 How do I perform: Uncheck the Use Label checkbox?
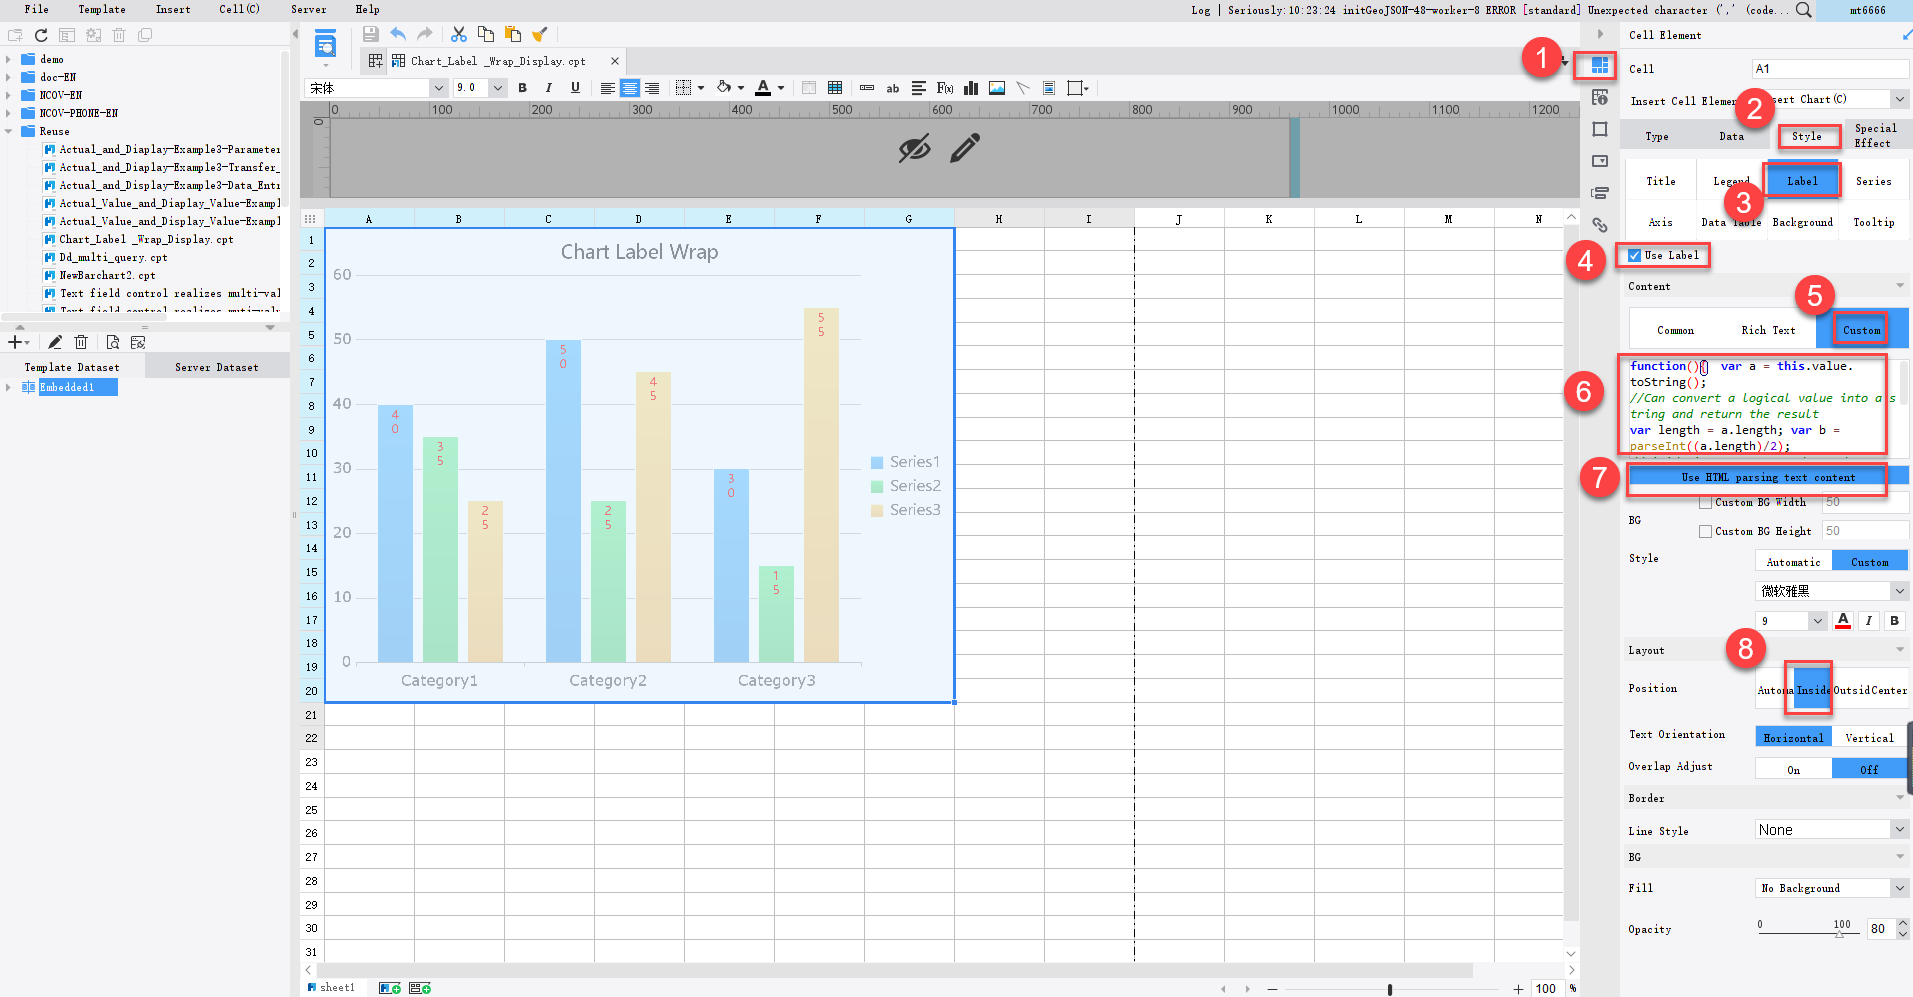pos(1636,255)
